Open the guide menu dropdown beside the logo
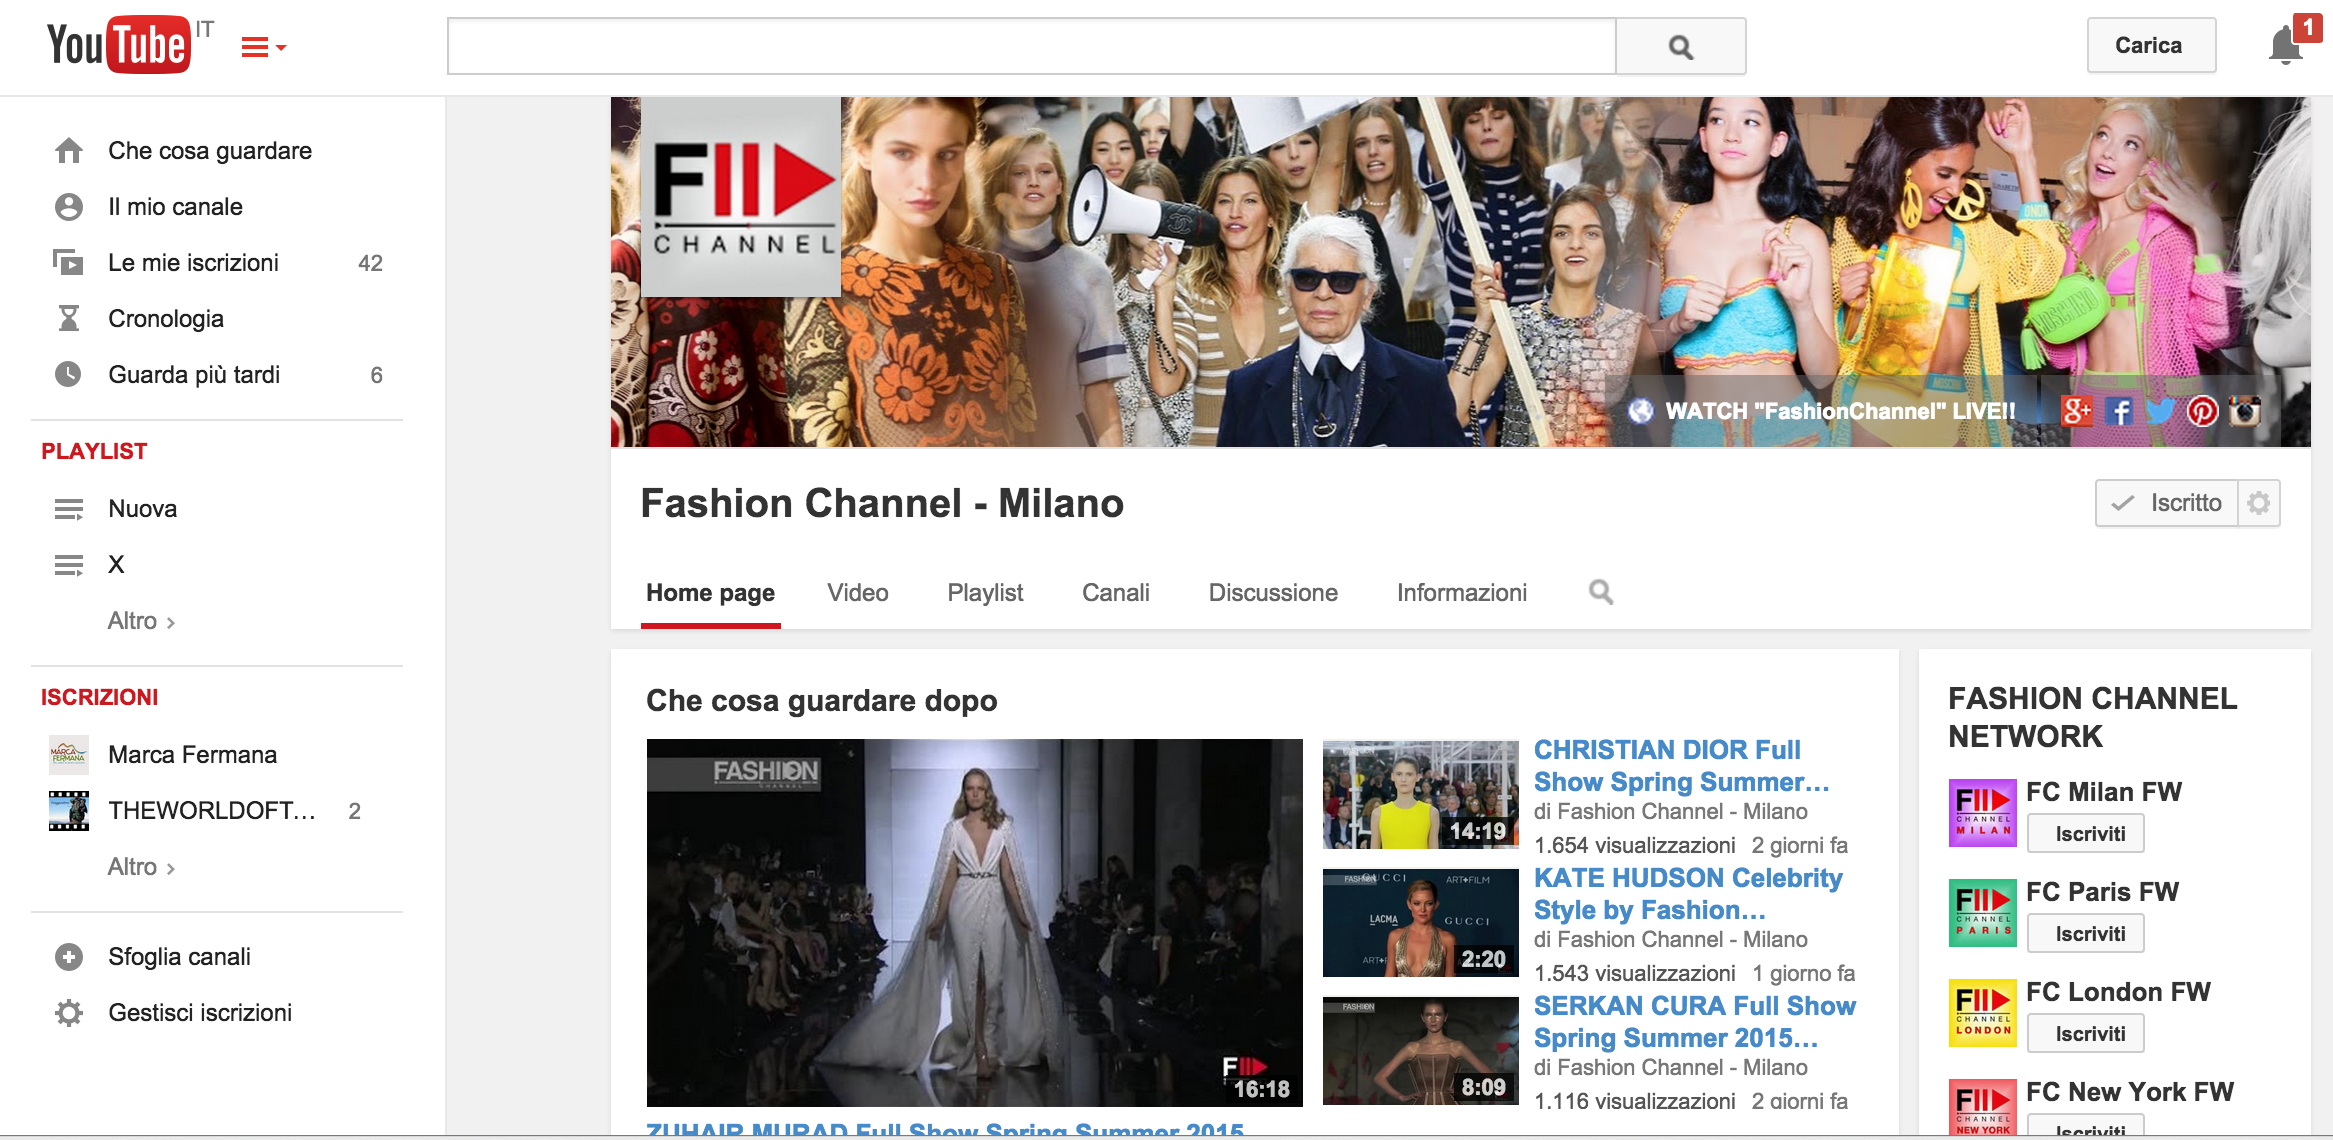2333x1140 pixels. pyautogui.click(x=263, y=47)
